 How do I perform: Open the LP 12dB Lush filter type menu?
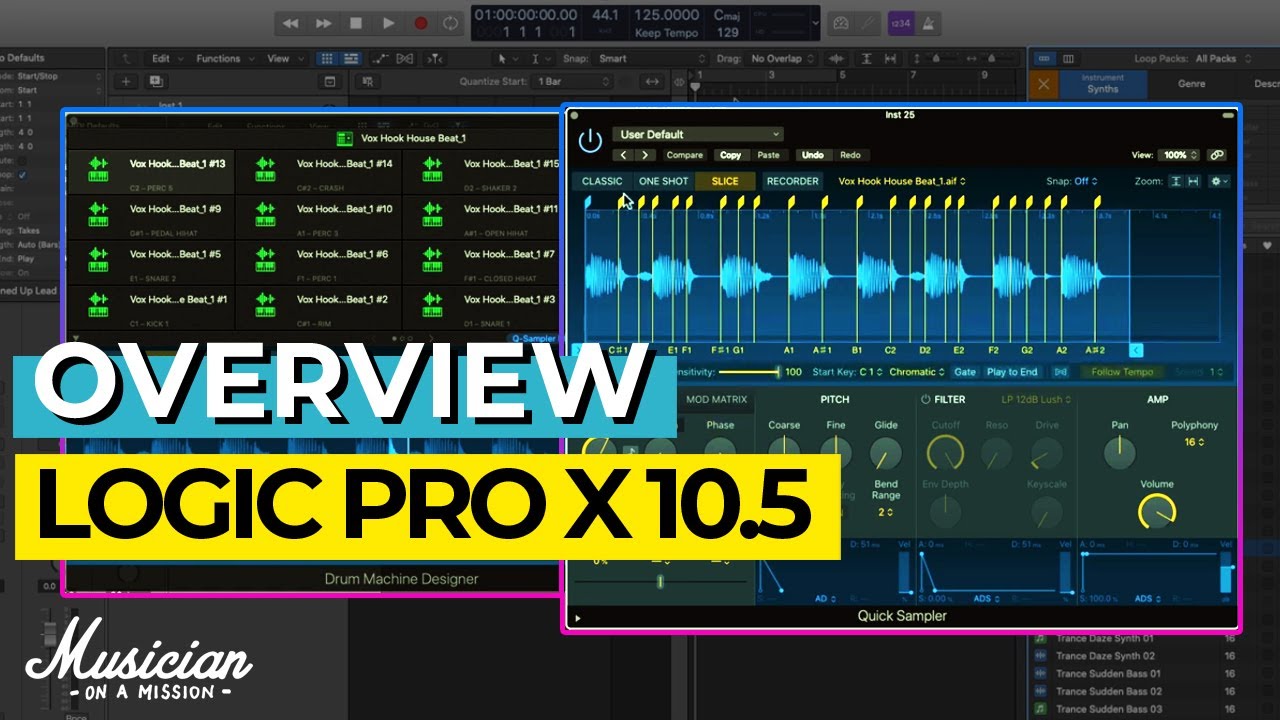coord(1036,400)
